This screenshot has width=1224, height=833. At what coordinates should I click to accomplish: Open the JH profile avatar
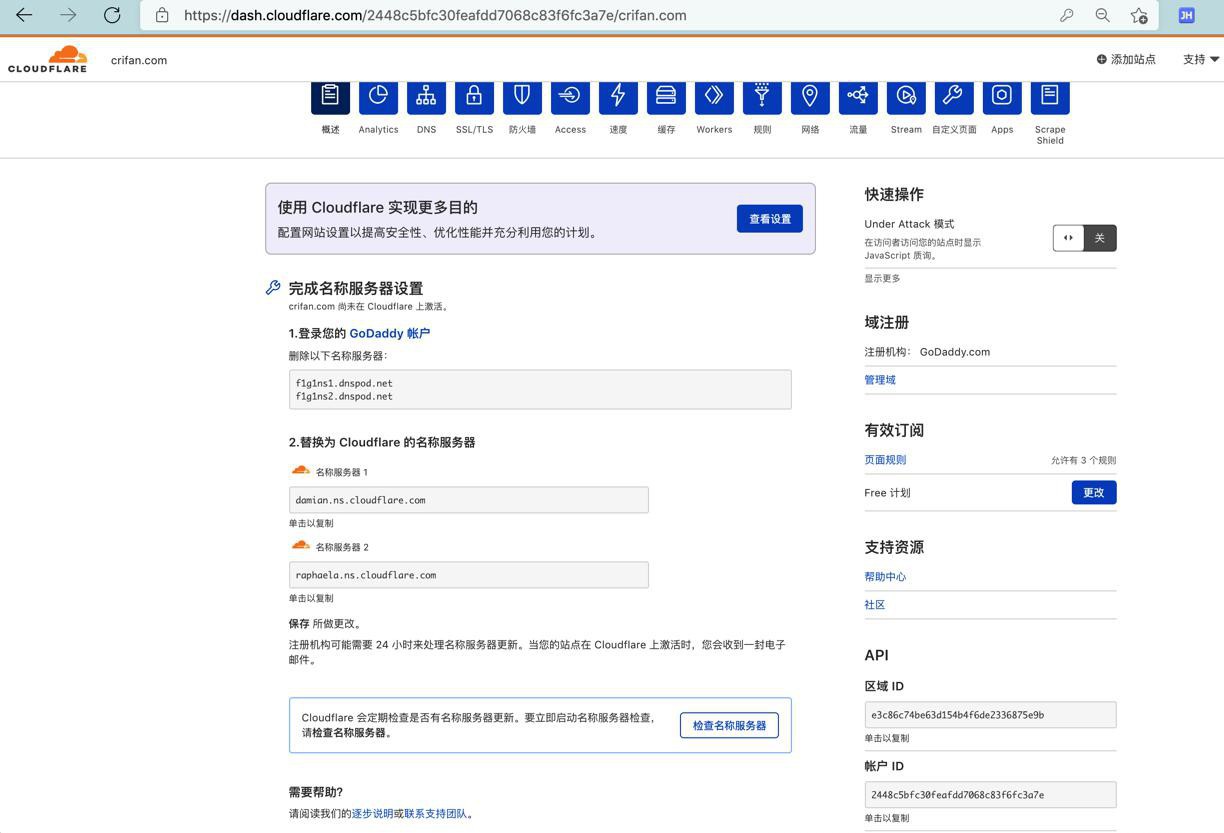point(1186,15)
